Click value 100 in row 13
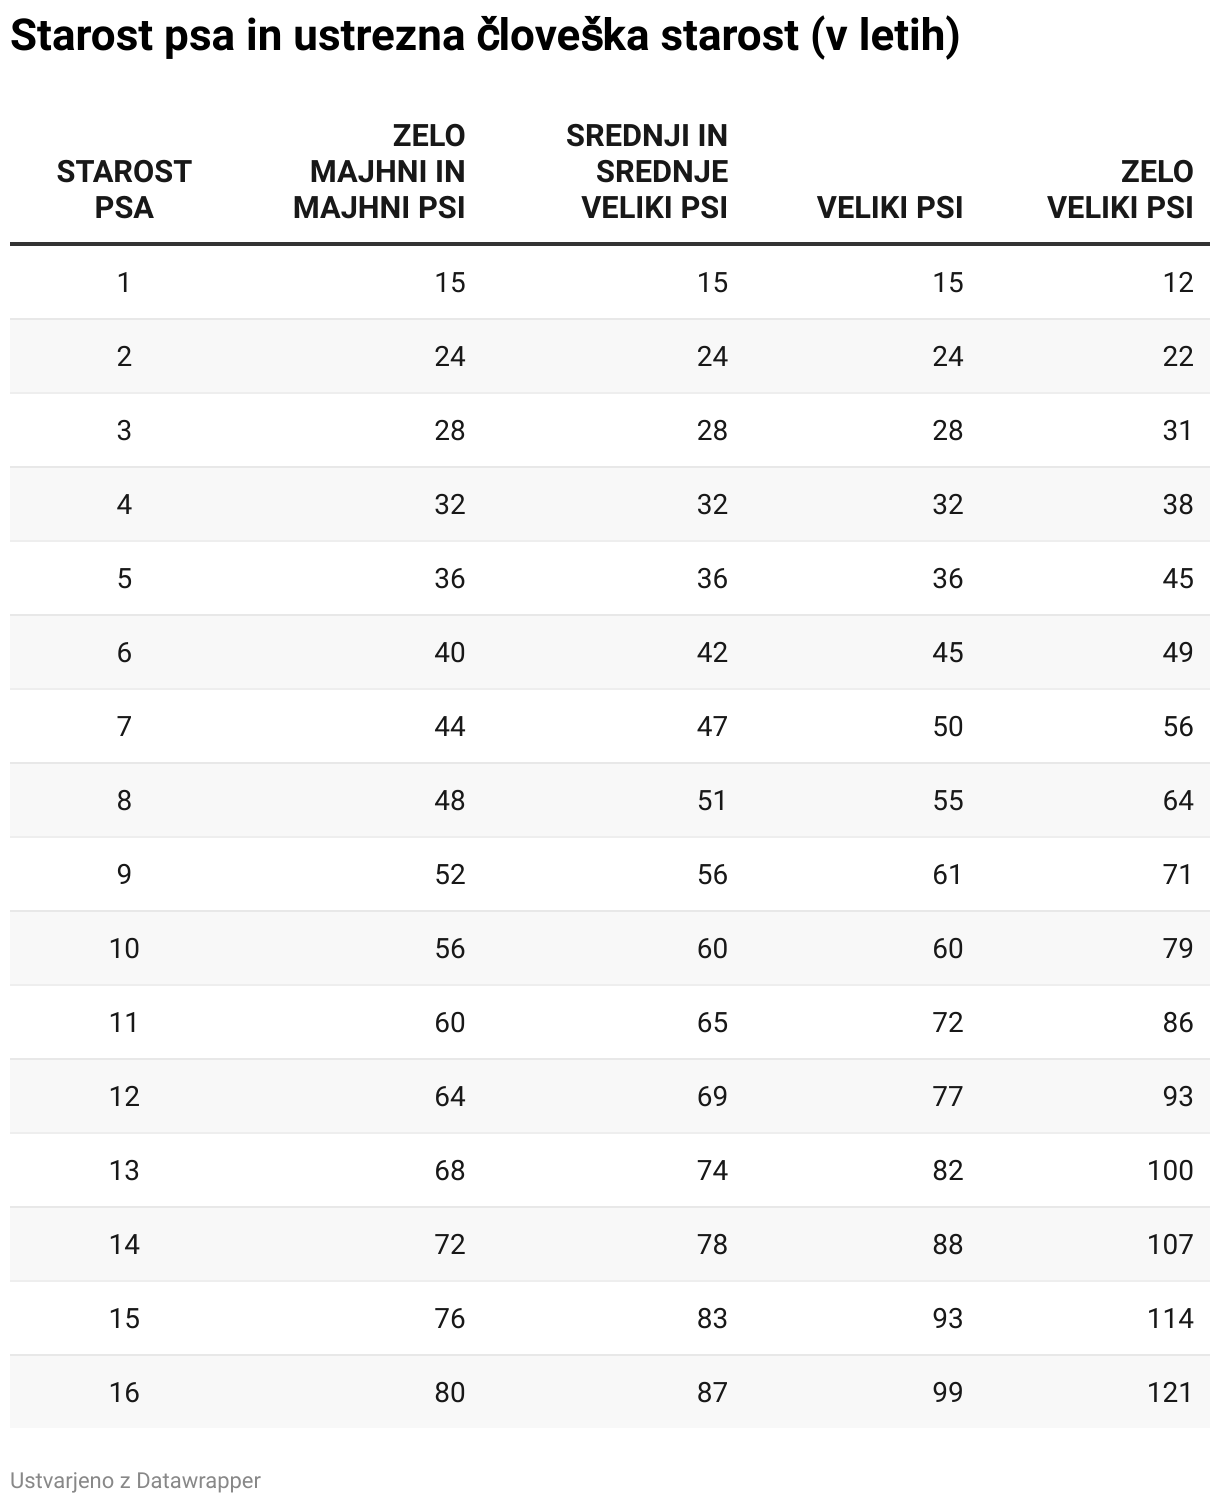 tap(1170, 1170)
